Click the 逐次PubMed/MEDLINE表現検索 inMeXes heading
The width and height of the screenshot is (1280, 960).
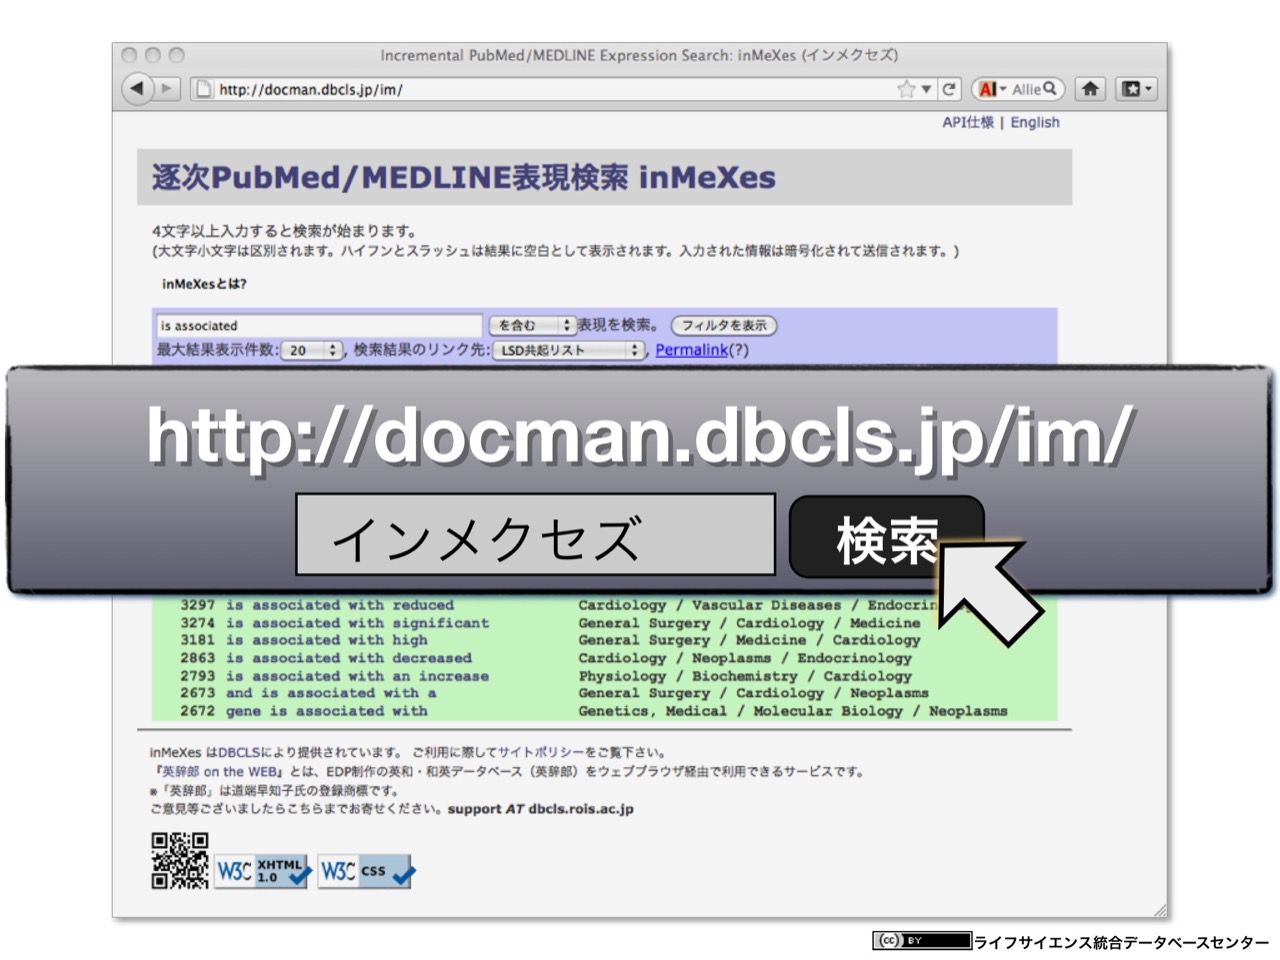tap(464, 178)
